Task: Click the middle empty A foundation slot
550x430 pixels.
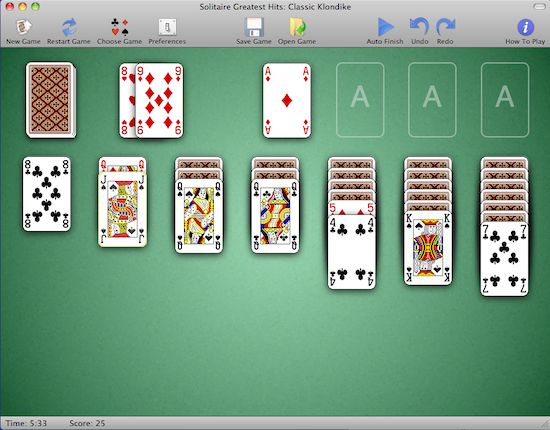Action: (432, 100)
